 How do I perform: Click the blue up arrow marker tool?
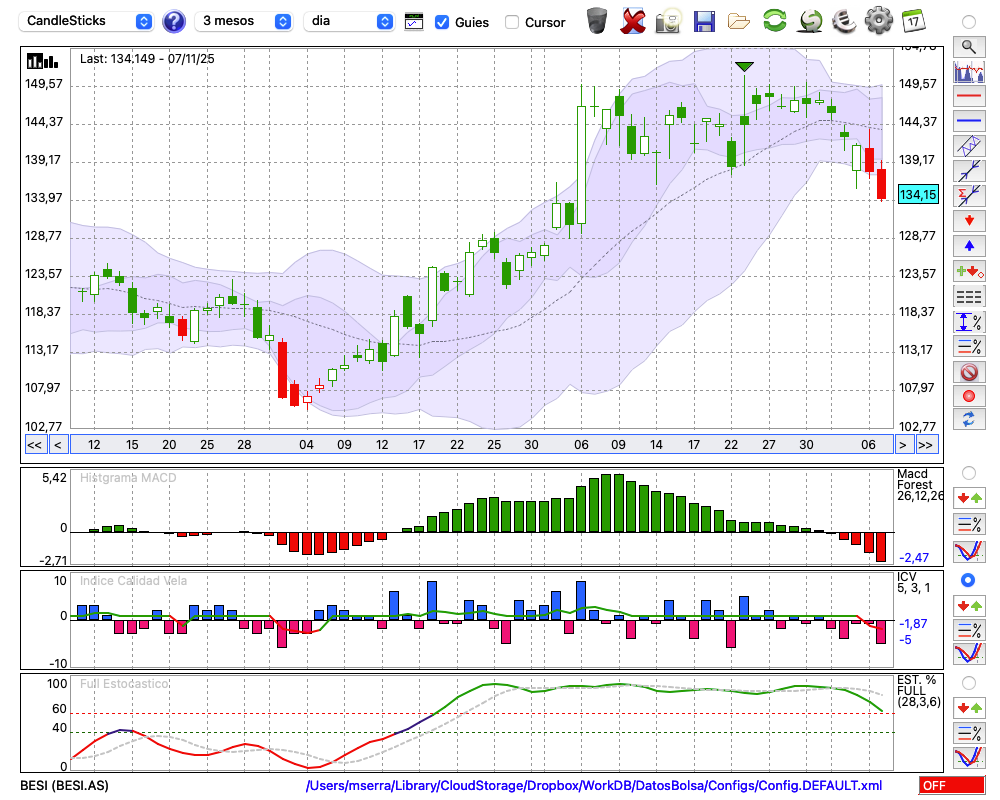click(968, 245)
